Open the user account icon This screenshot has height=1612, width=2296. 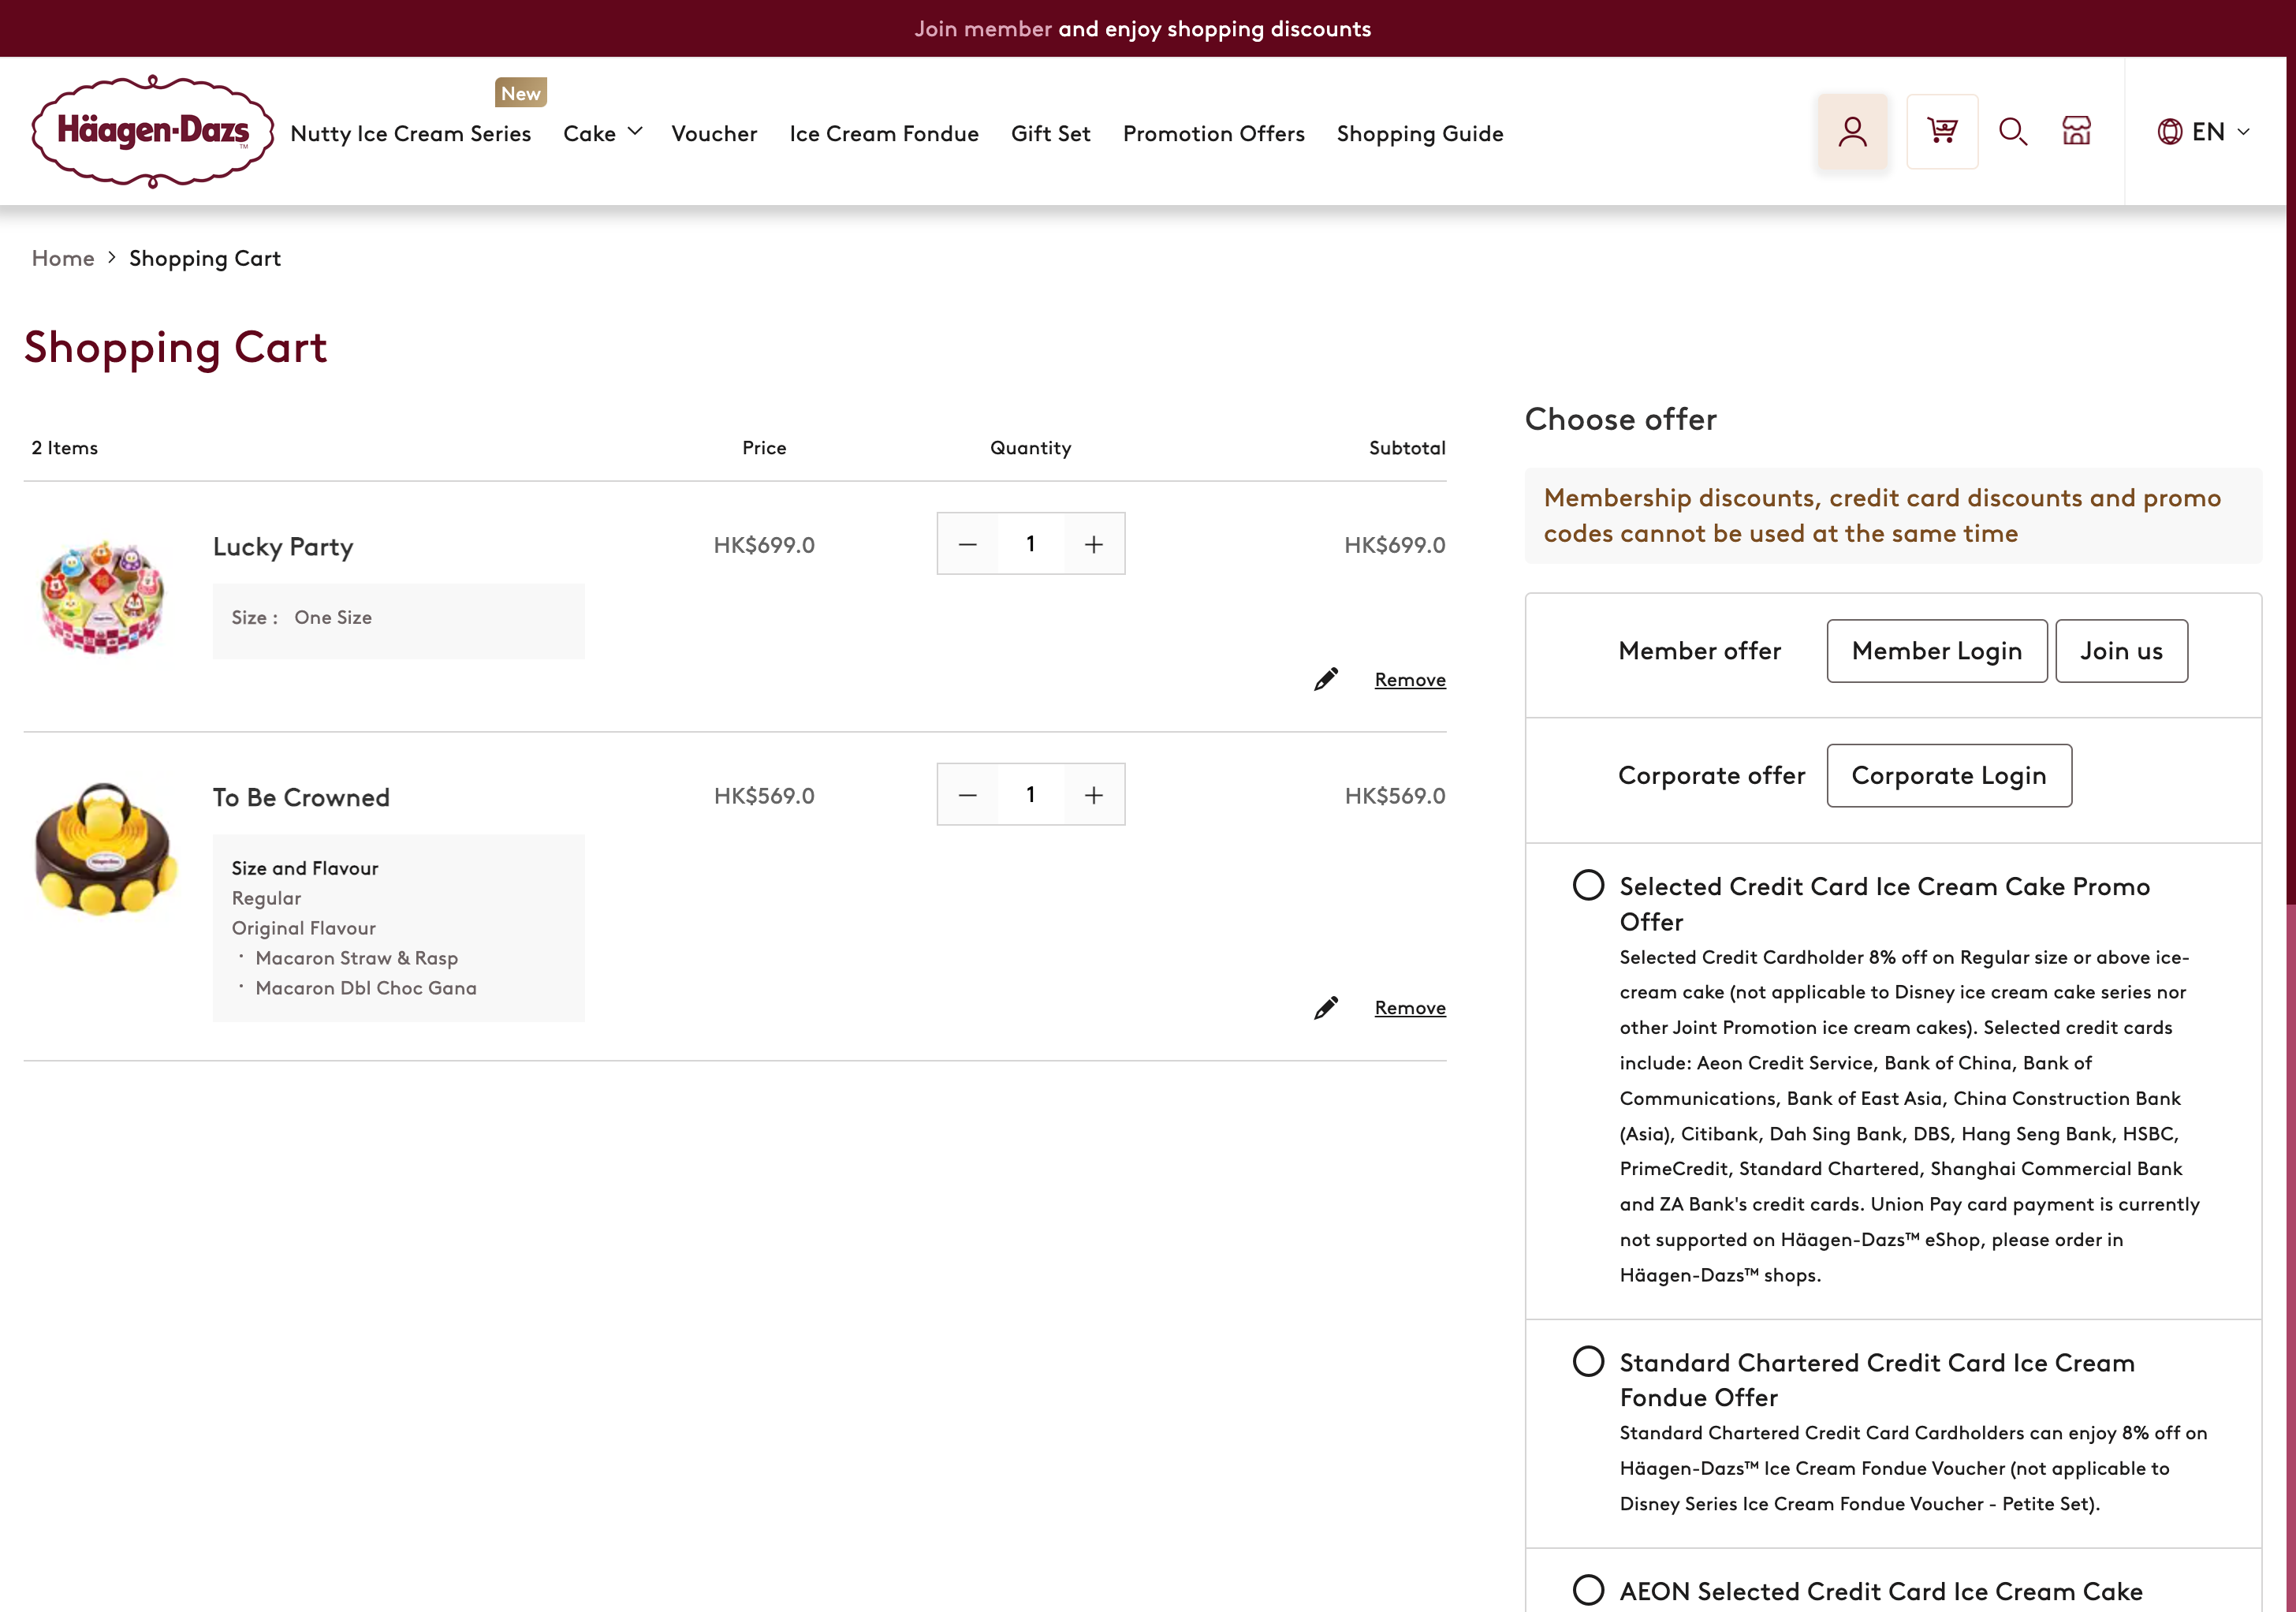[1852, 131]
